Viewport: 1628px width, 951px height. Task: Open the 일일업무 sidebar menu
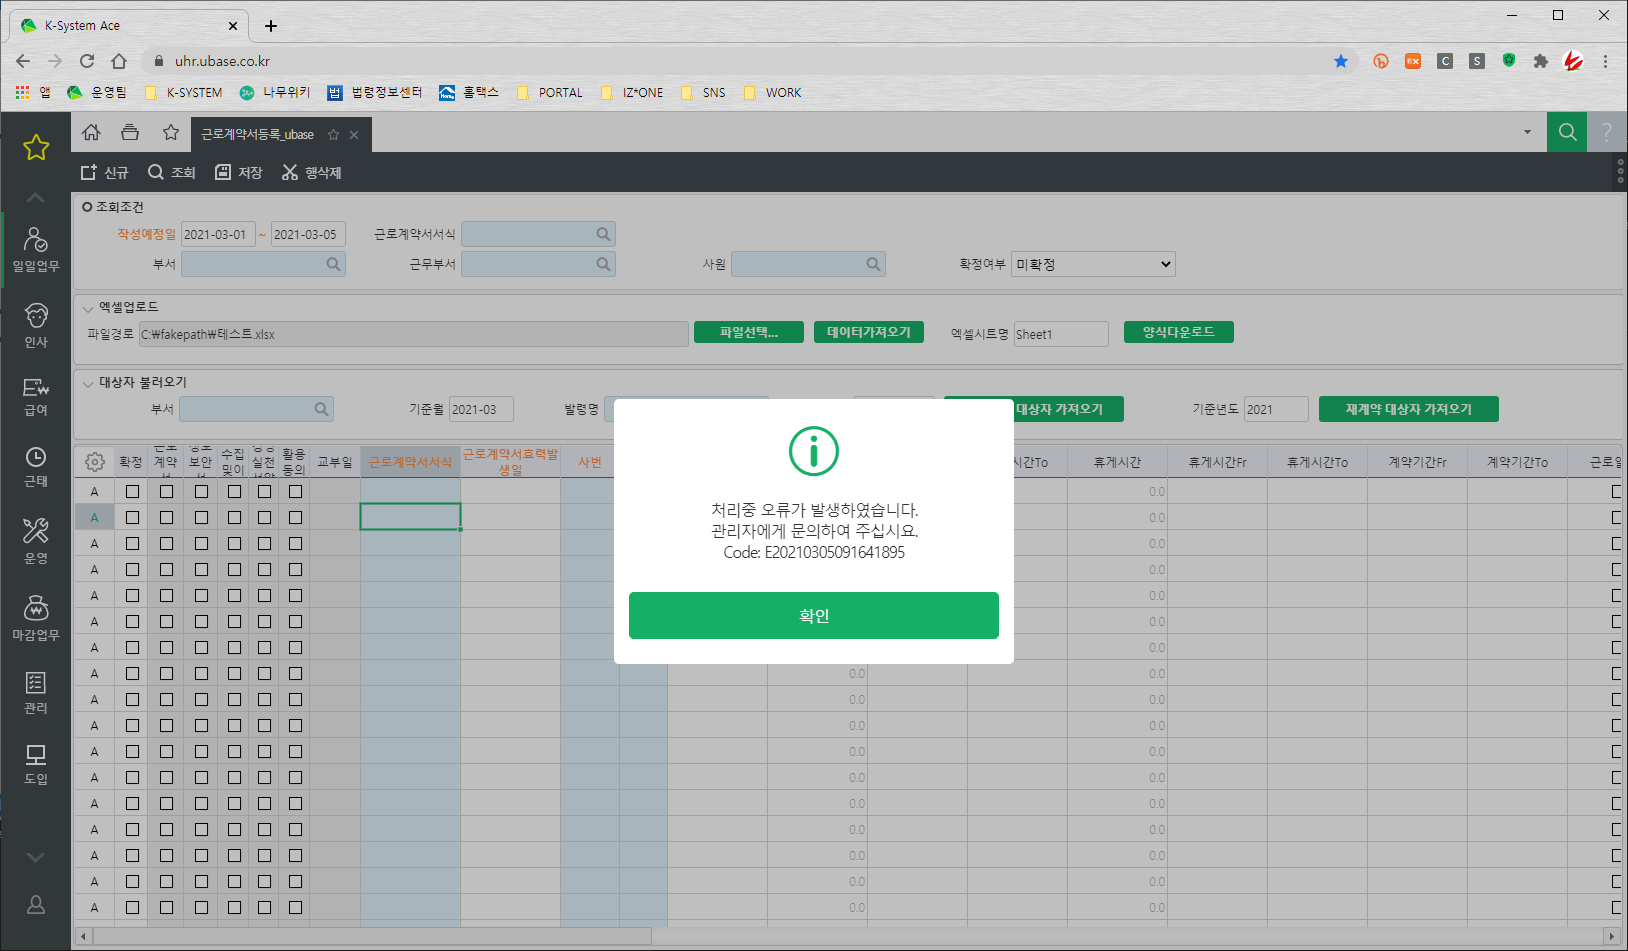pyautogui.click(x=36, y=250)
